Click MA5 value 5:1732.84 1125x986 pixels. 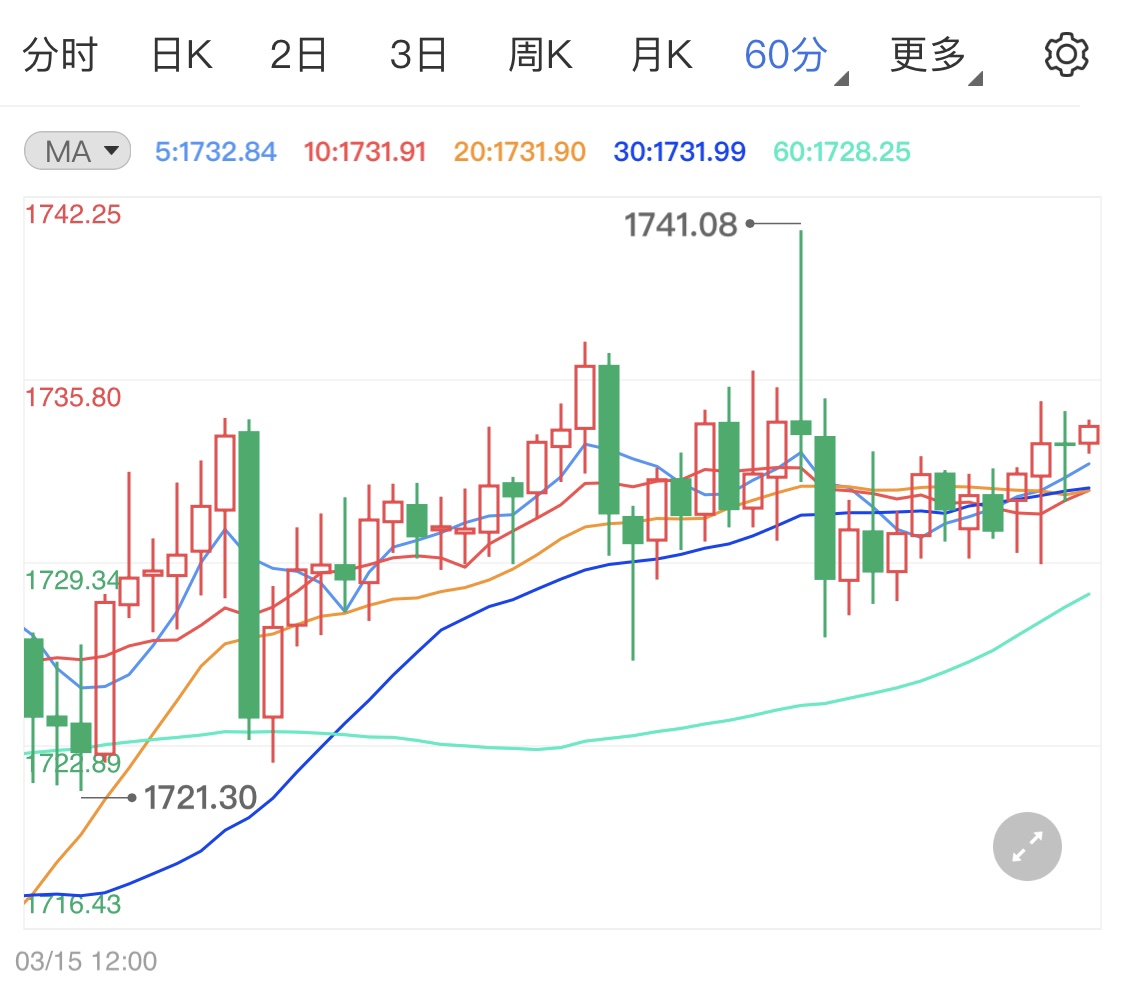(x=215, y=151)
